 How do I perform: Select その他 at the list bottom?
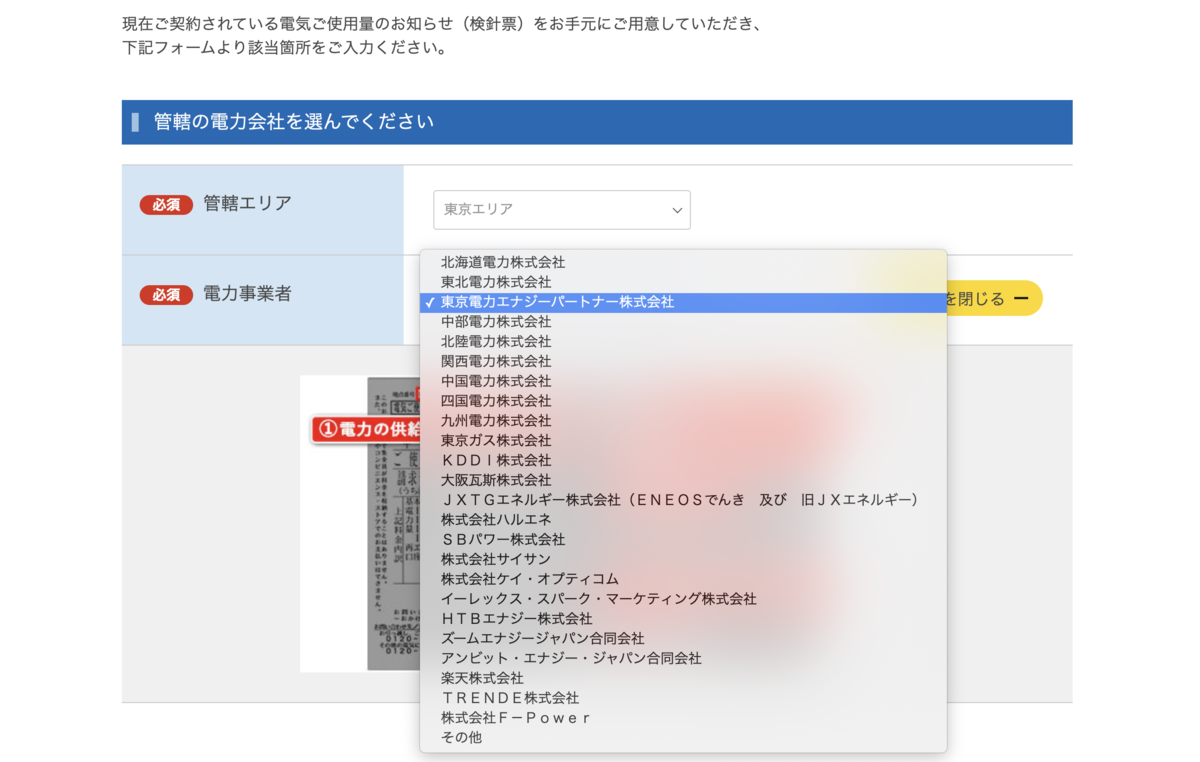683,738
